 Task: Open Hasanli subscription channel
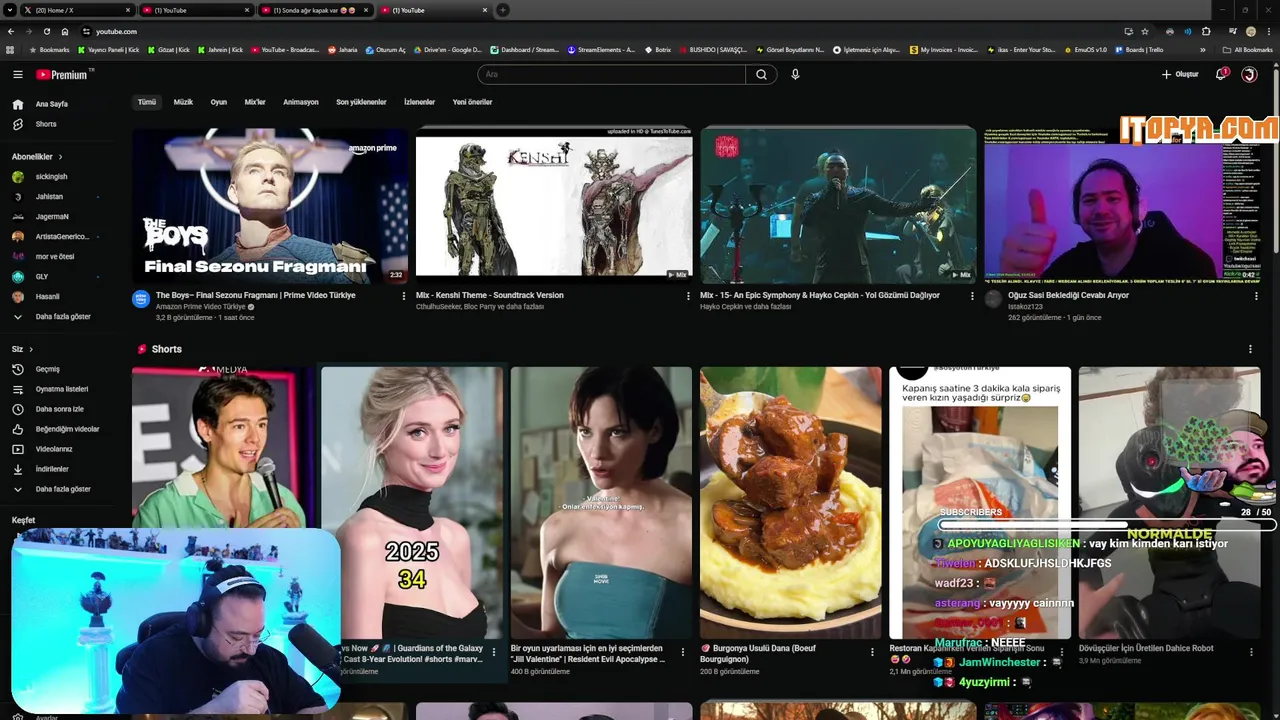point(47,297)
